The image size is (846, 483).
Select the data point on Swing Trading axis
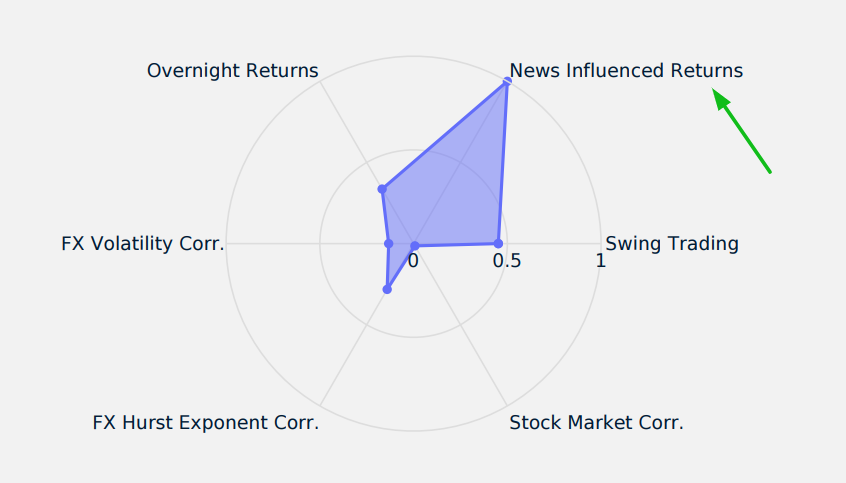497,243
